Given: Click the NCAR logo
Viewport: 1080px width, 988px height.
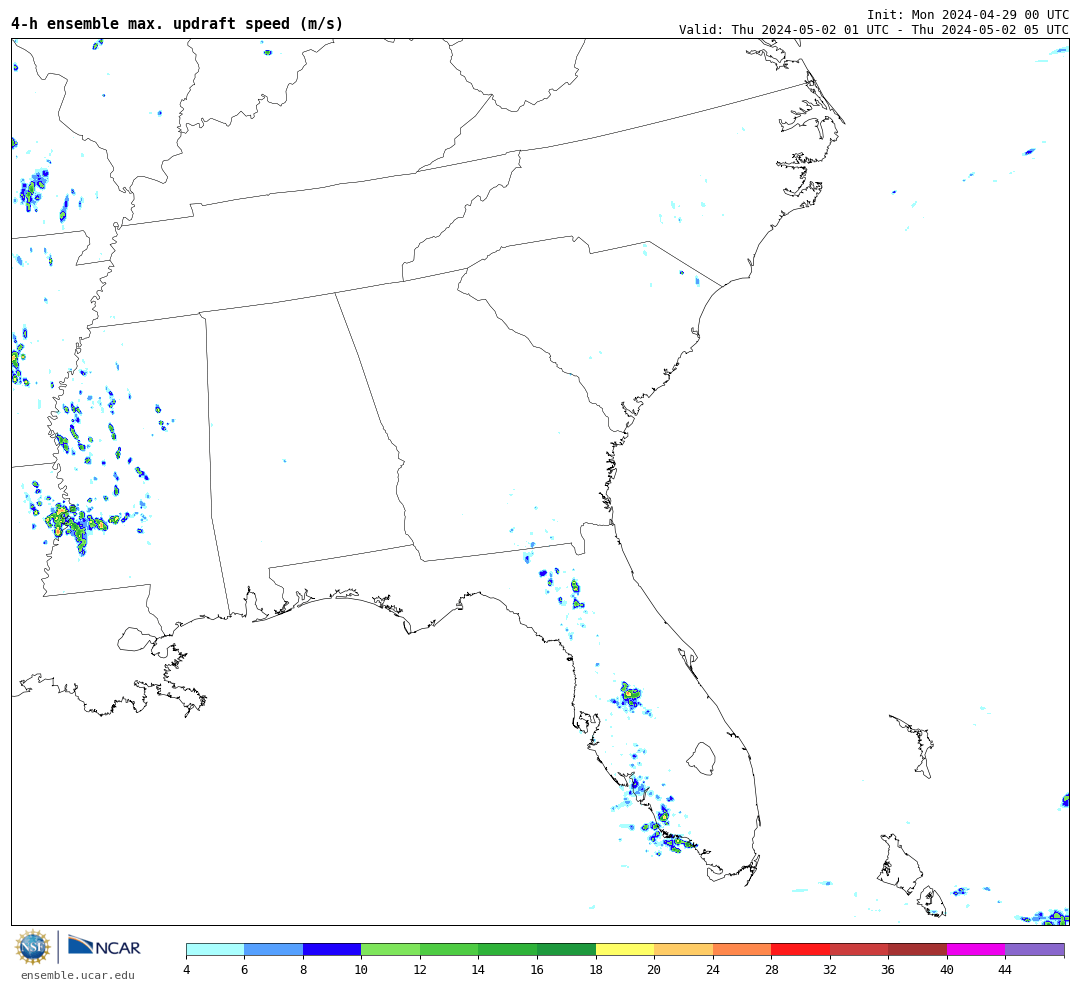Looking at the screenshot, I should [105, 946].
